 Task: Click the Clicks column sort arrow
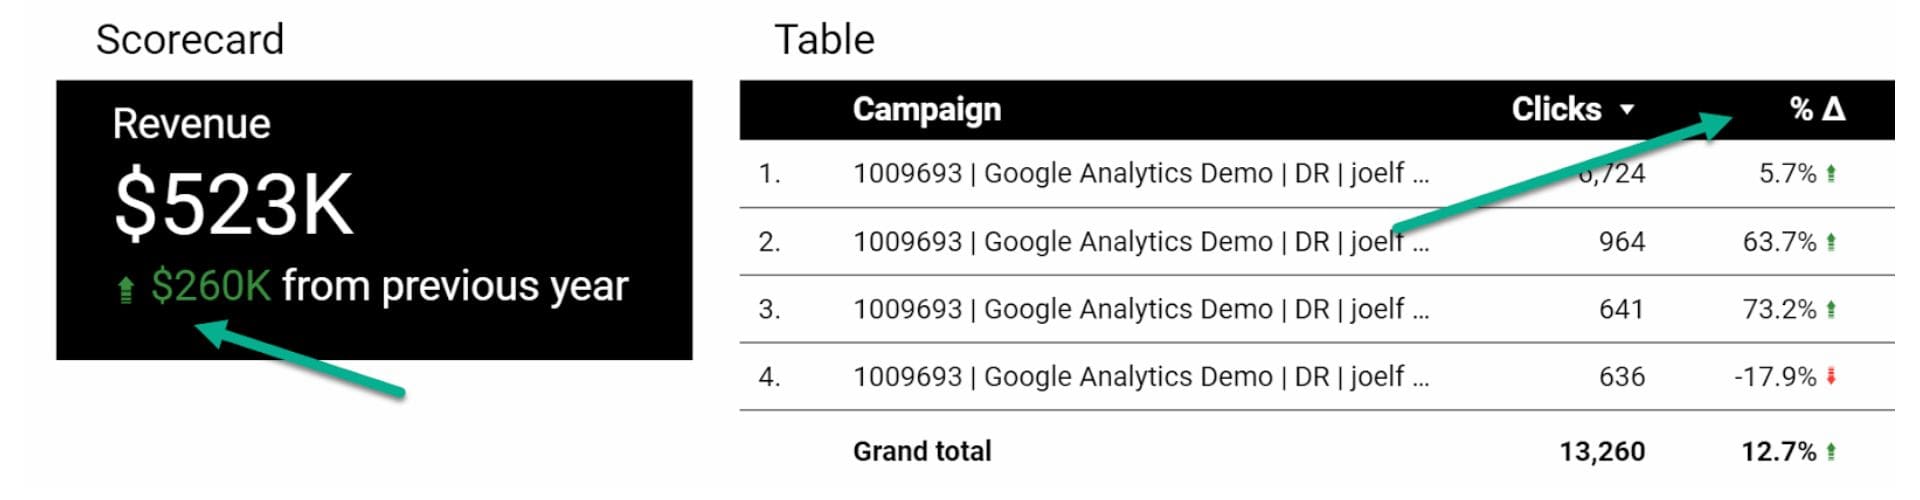point(1627,109)
